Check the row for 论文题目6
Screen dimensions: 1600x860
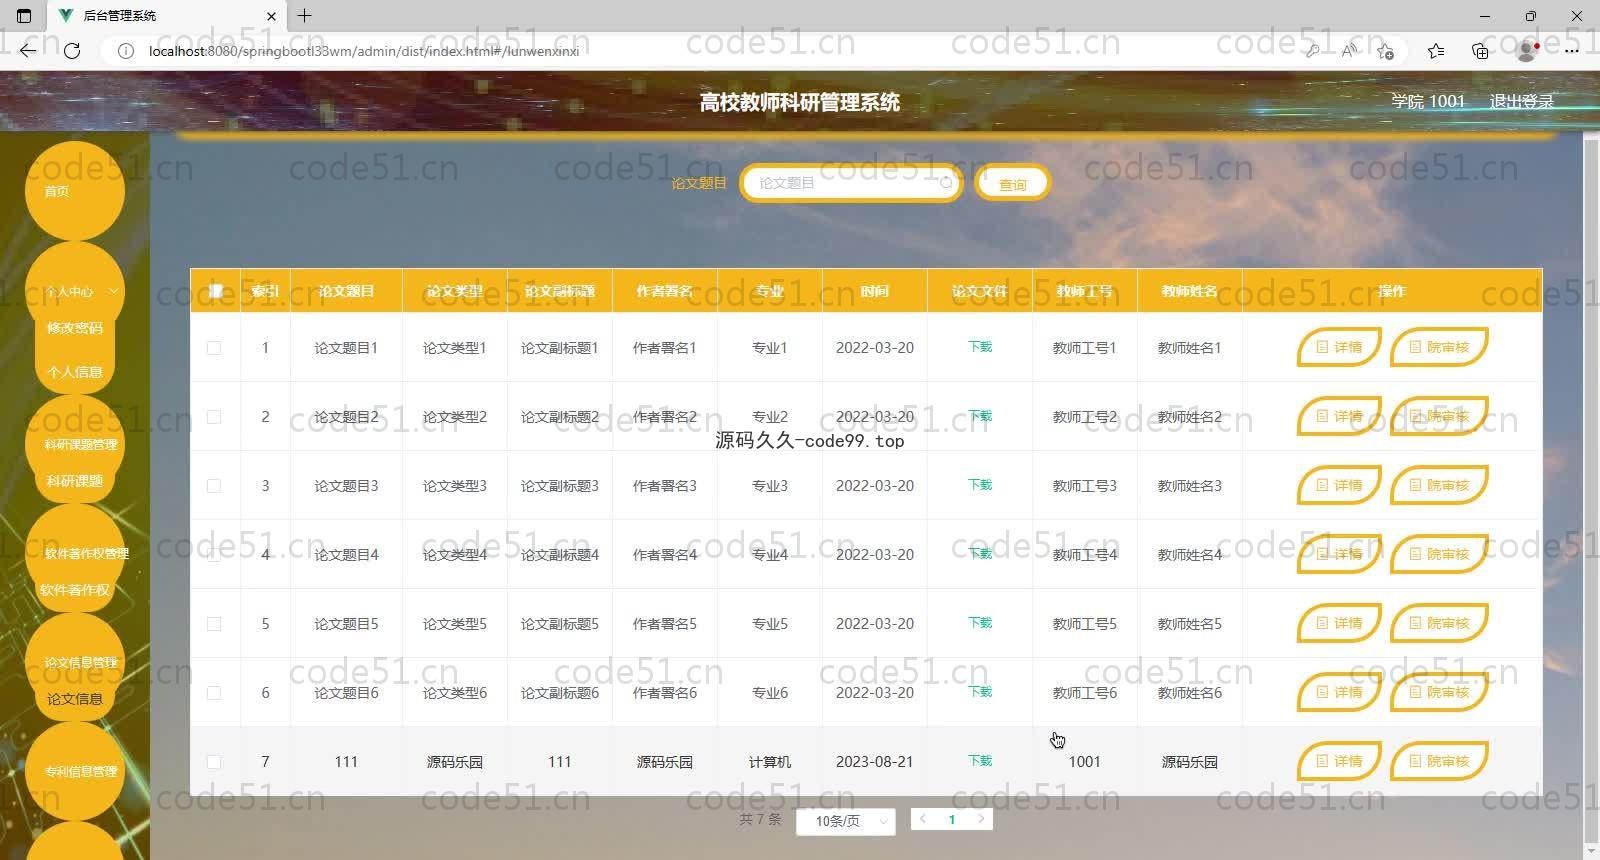[214, 693]
